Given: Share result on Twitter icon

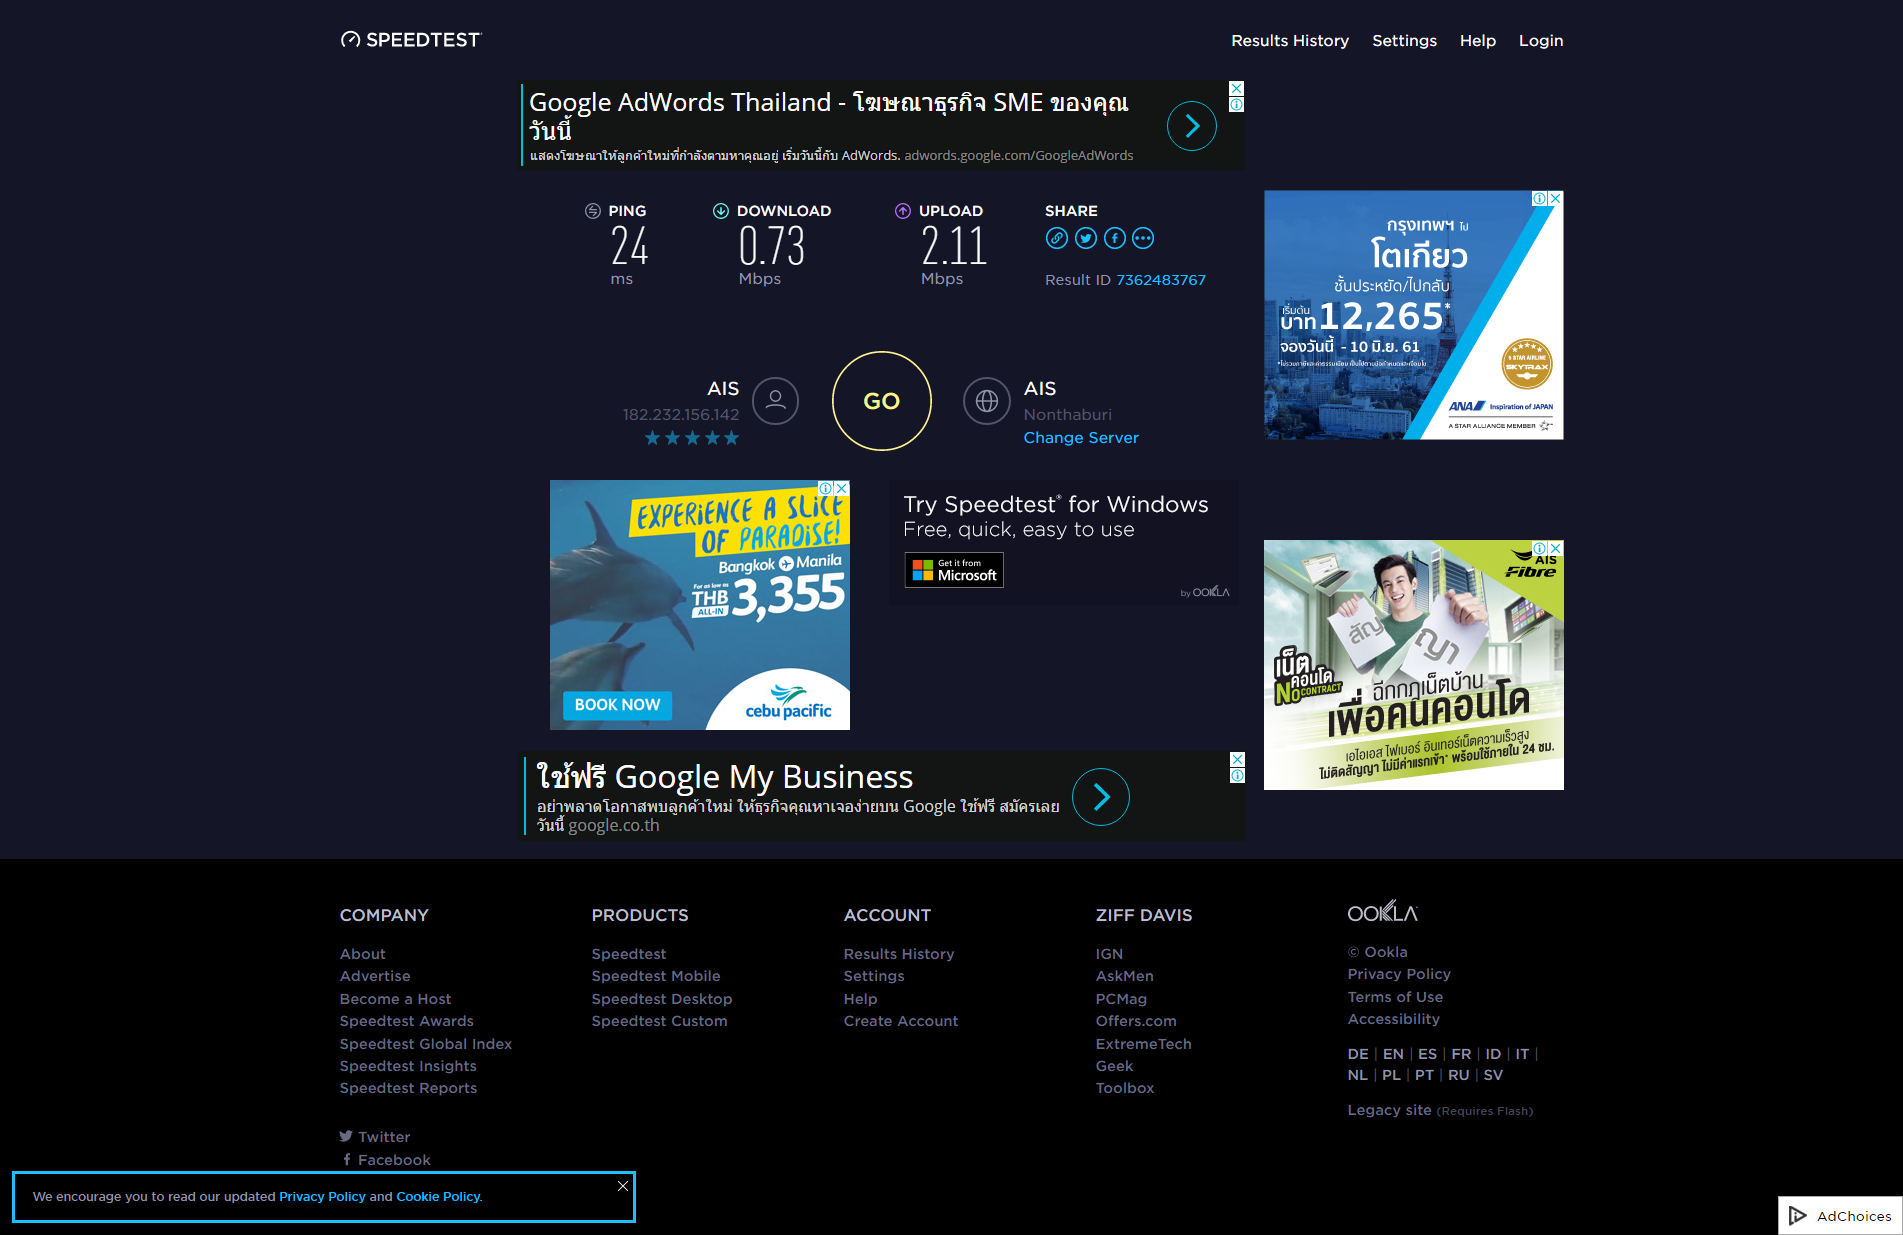Looking at the screenshot, I should (x=1086, y=238).
